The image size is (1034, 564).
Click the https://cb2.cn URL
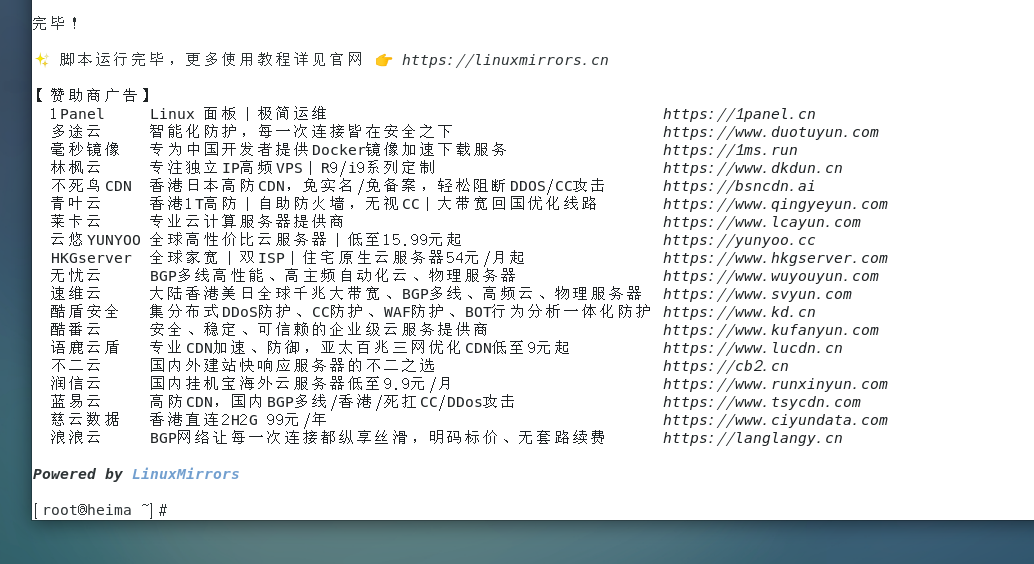tap(725, 366)
